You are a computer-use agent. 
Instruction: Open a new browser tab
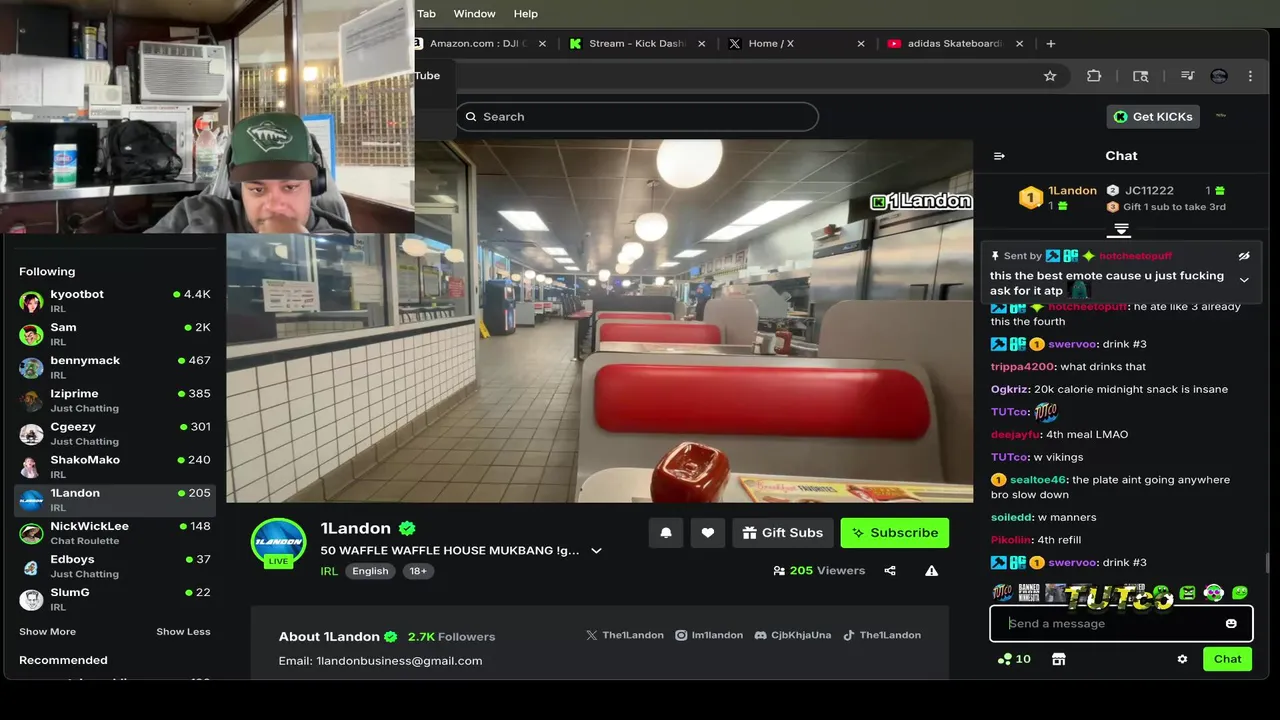point(1050,44)
